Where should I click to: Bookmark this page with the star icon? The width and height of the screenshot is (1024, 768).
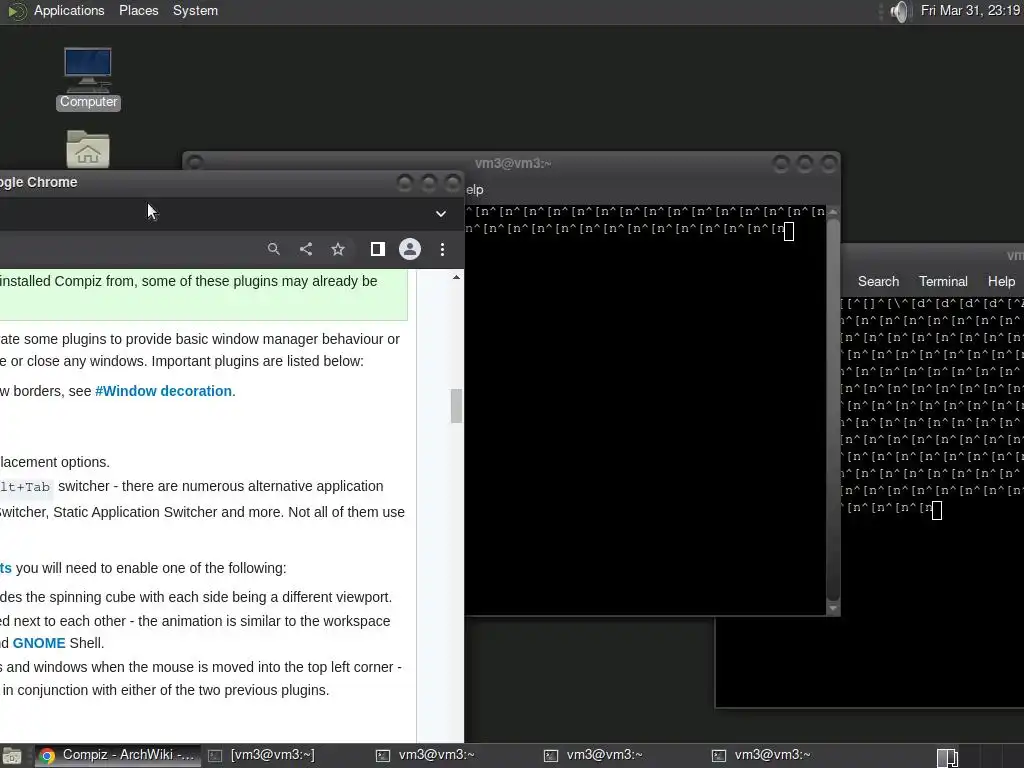click(x=338, y=249)
